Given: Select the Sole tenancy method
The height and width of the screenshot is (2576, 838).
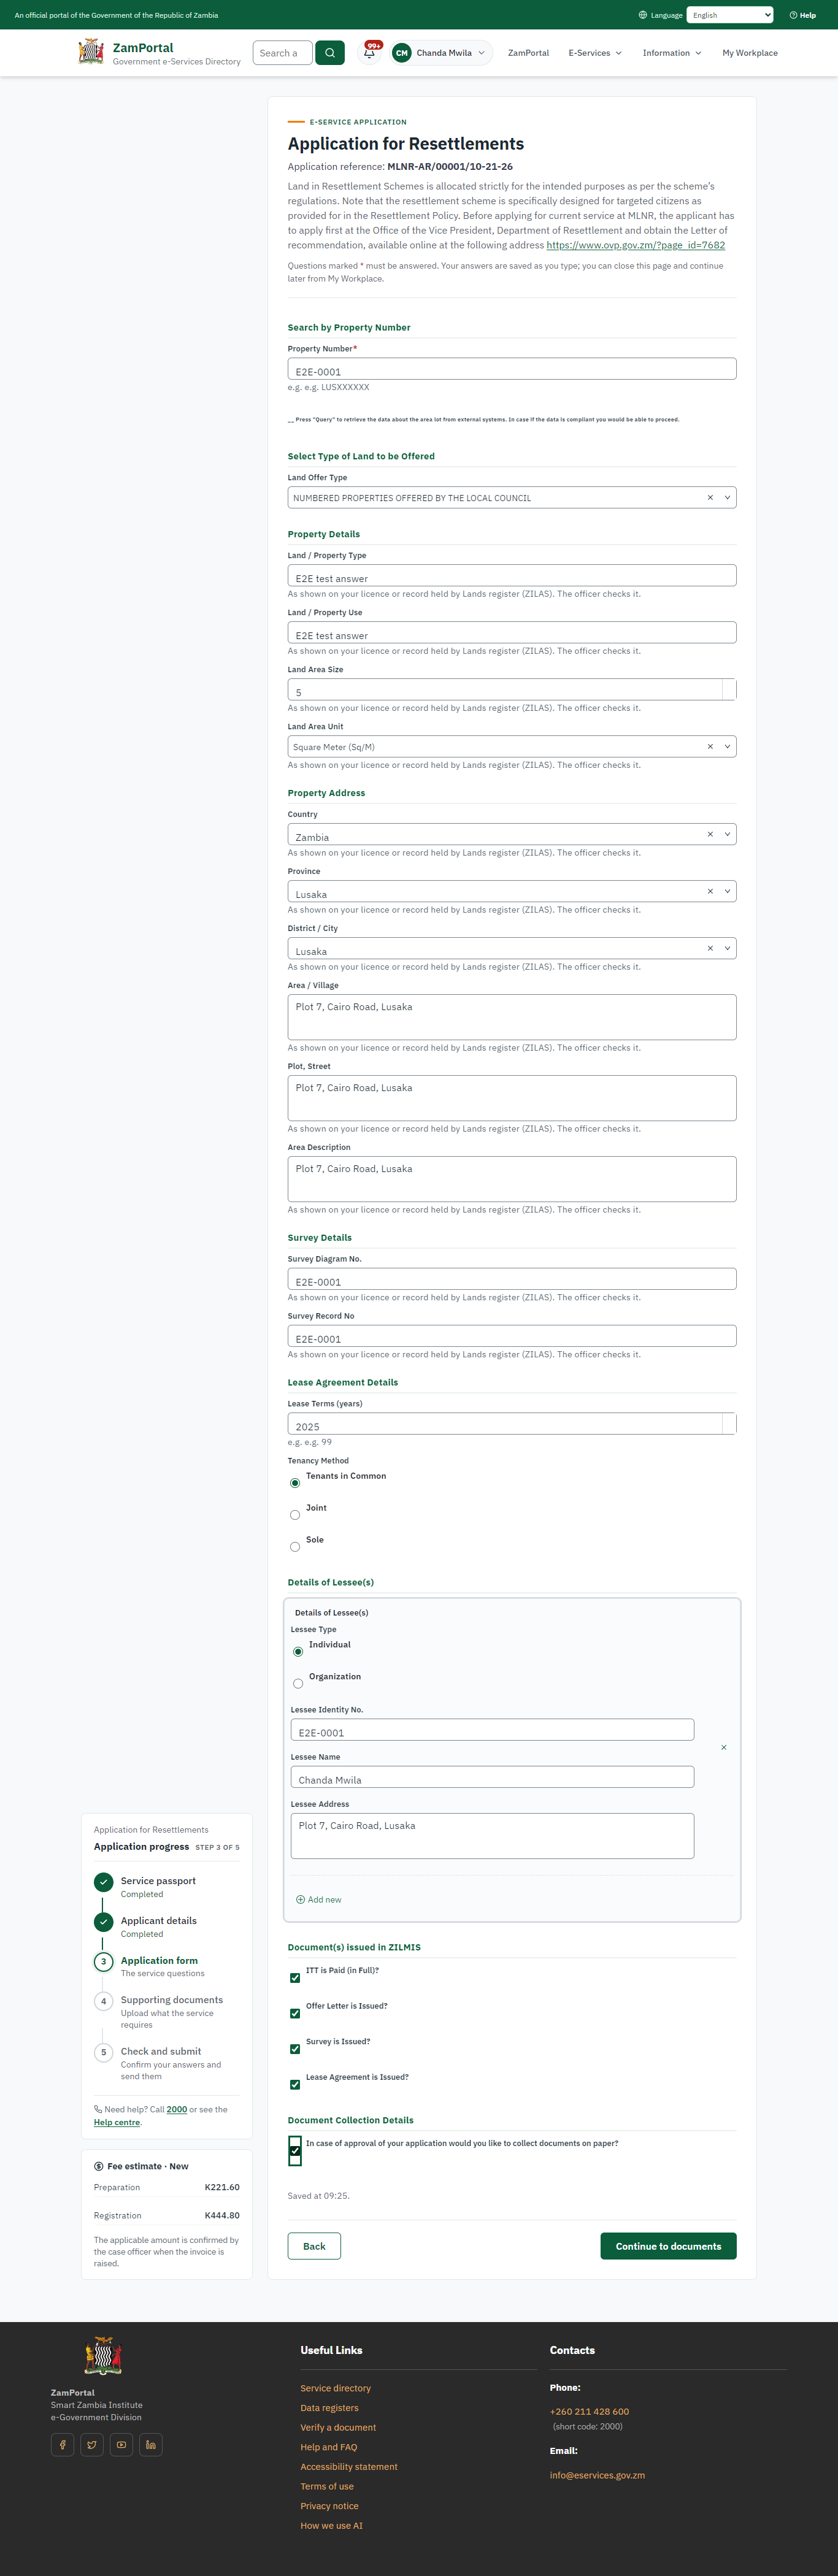Looking at the screenshot, I should [295, 1547].
